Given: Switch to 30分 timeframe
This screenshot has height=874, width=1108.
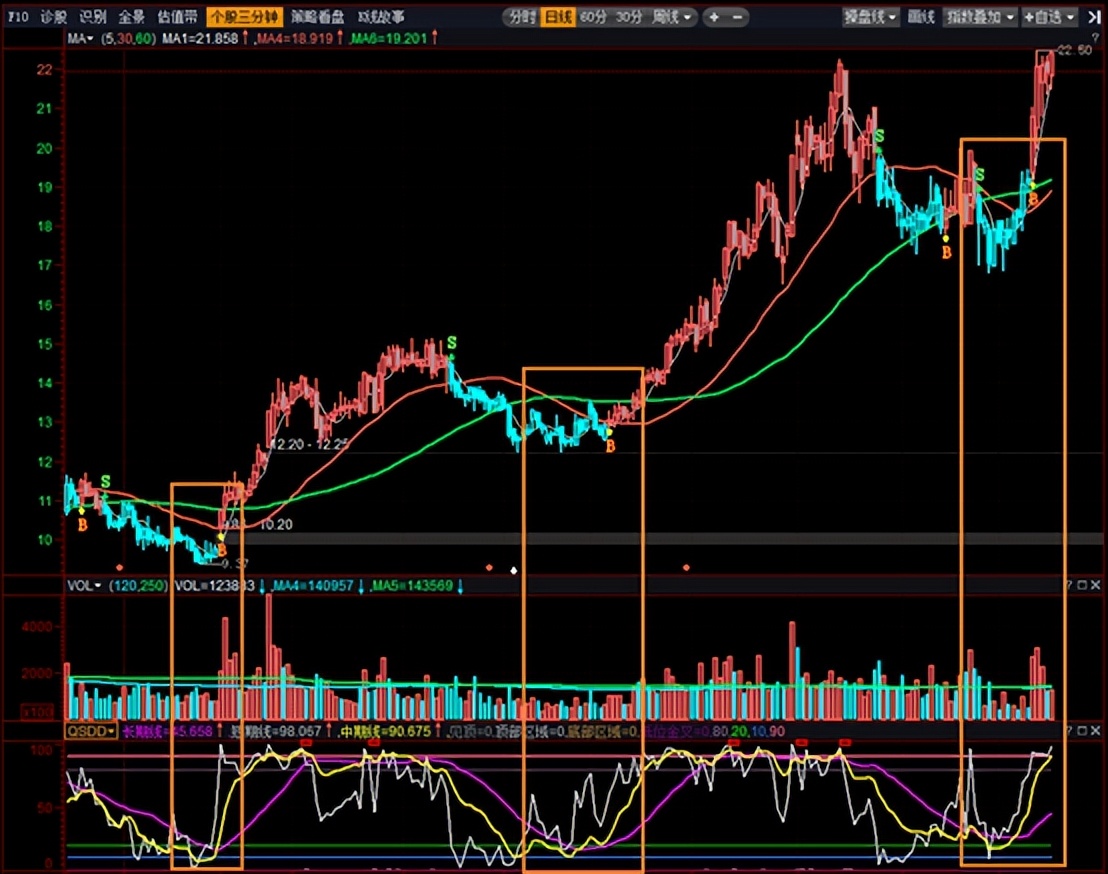Looking at the screenshot, I should 628,17.
